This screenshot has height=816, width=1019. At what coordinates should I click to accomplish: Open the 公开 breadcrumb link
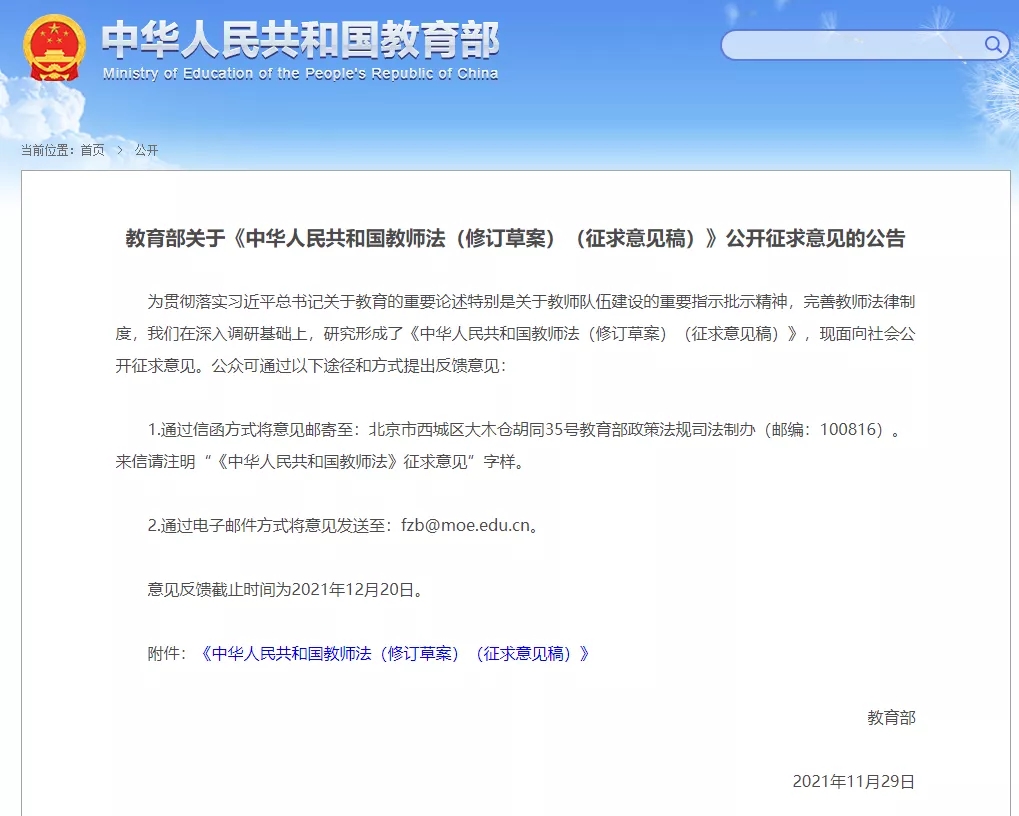[x=146, y=150]
